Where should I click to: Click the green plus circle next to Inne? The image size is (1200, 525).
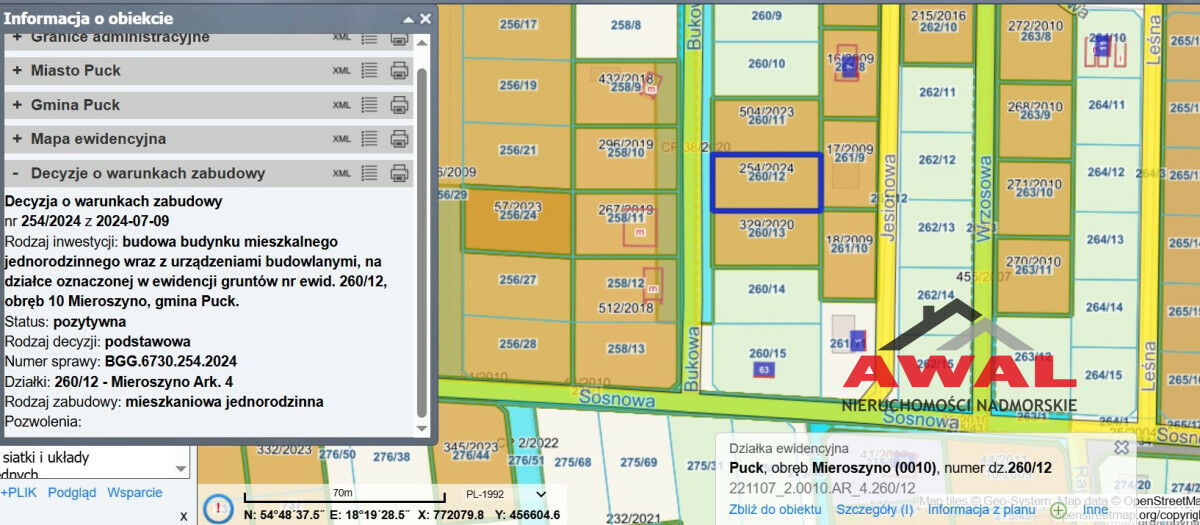click(1058, 509)
